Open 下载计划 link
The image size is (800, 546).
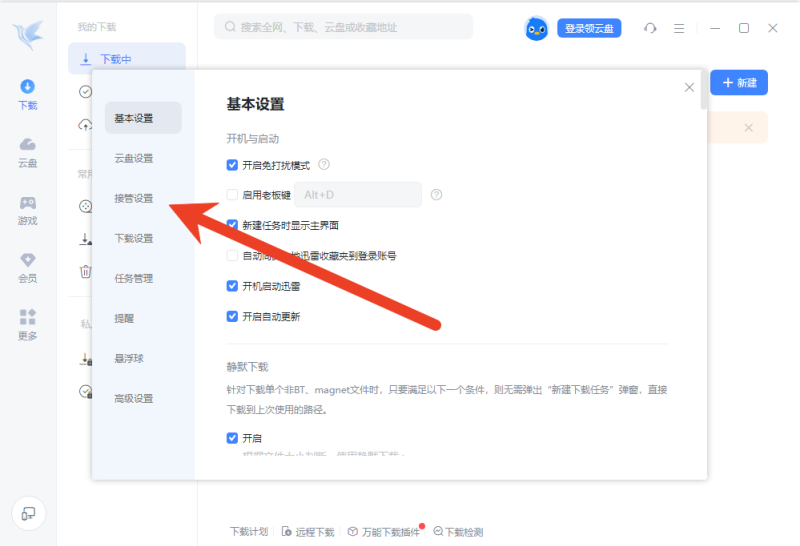pos(248,532)
